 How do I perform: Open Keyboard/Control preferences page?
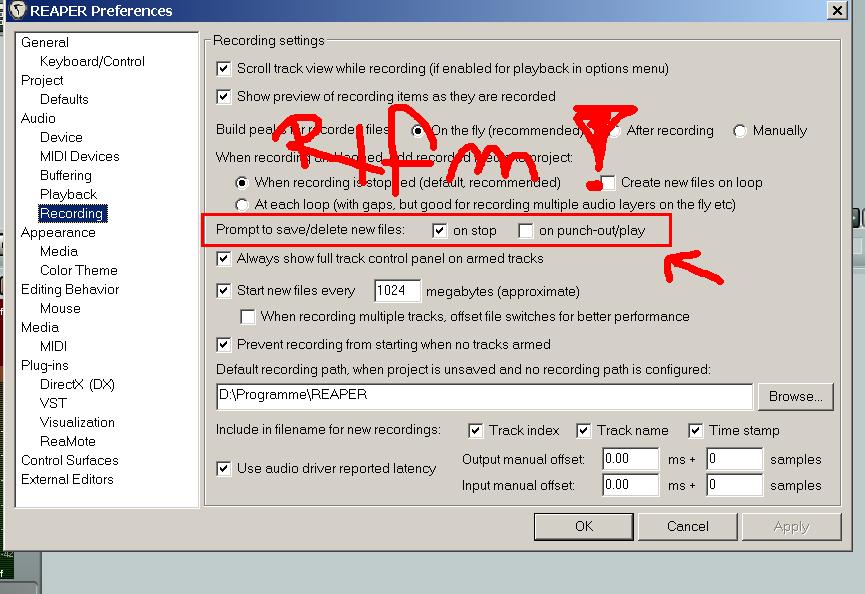coord(92,61)
